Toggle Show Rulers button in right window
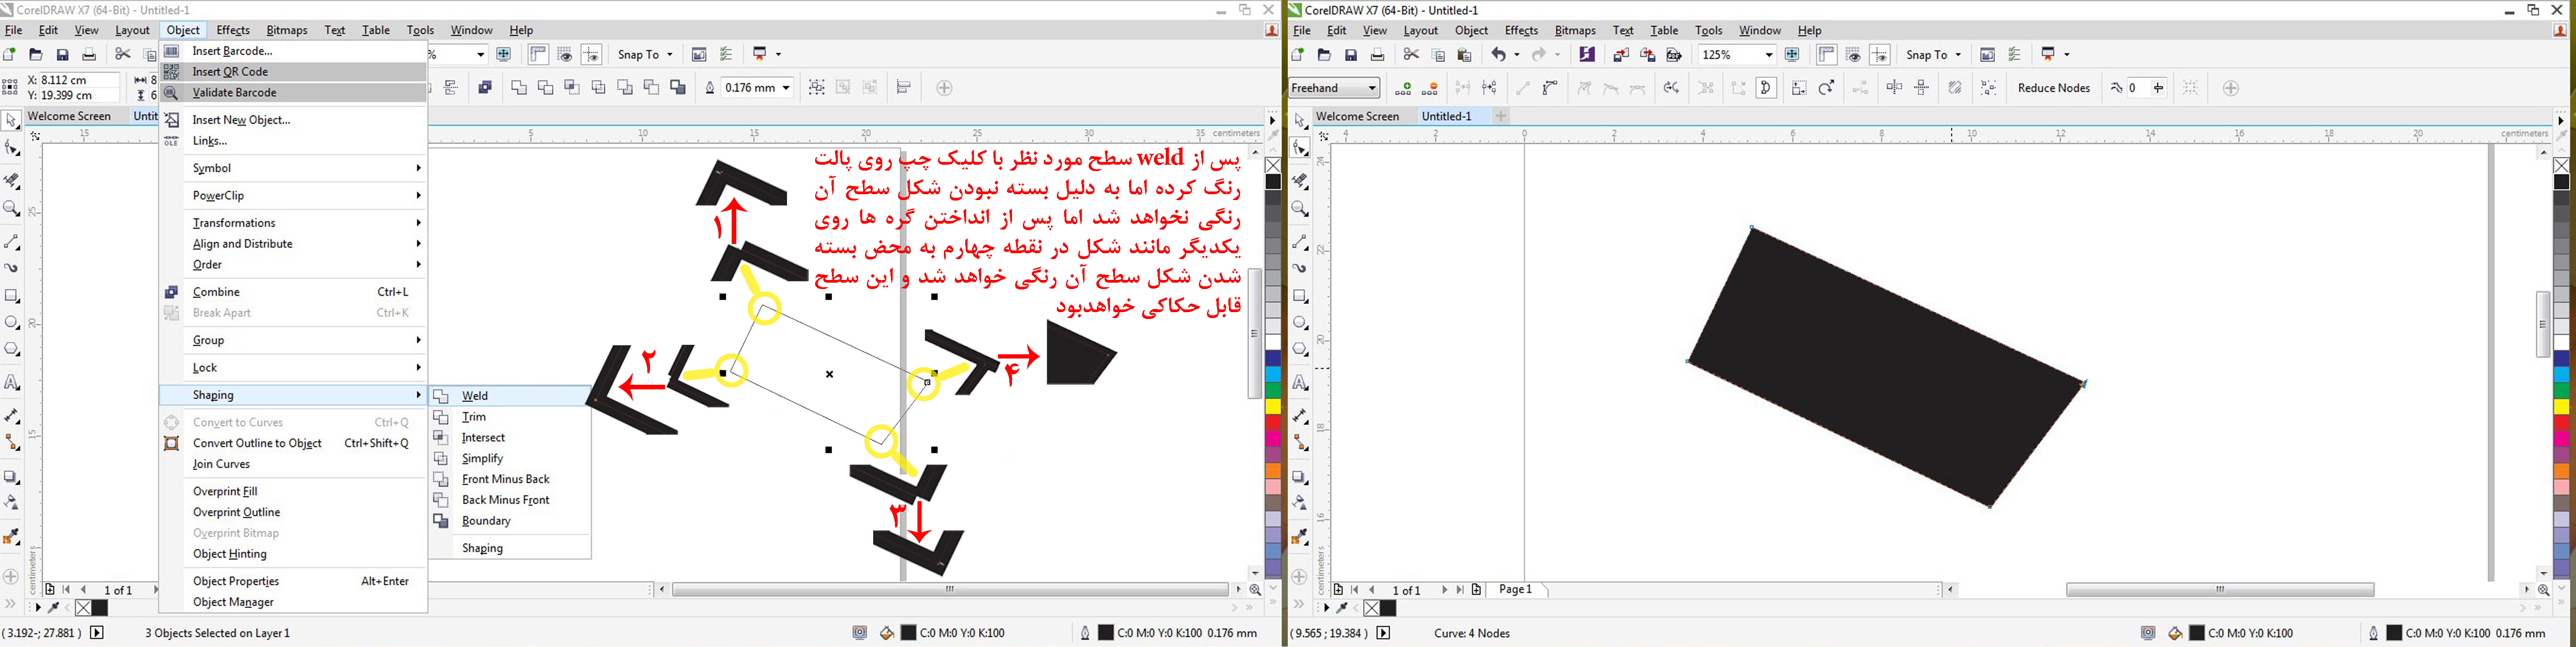Viewport: 2576px width, 647px height. click(1826, 55)
